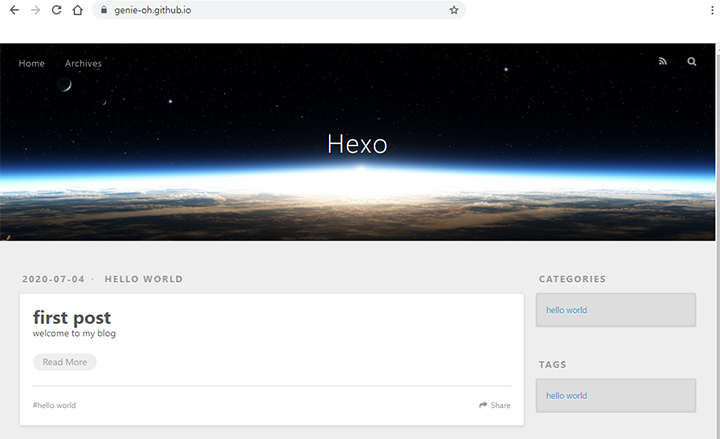
Task: Click the Share arrow on first post
Action: pos(495,405)
